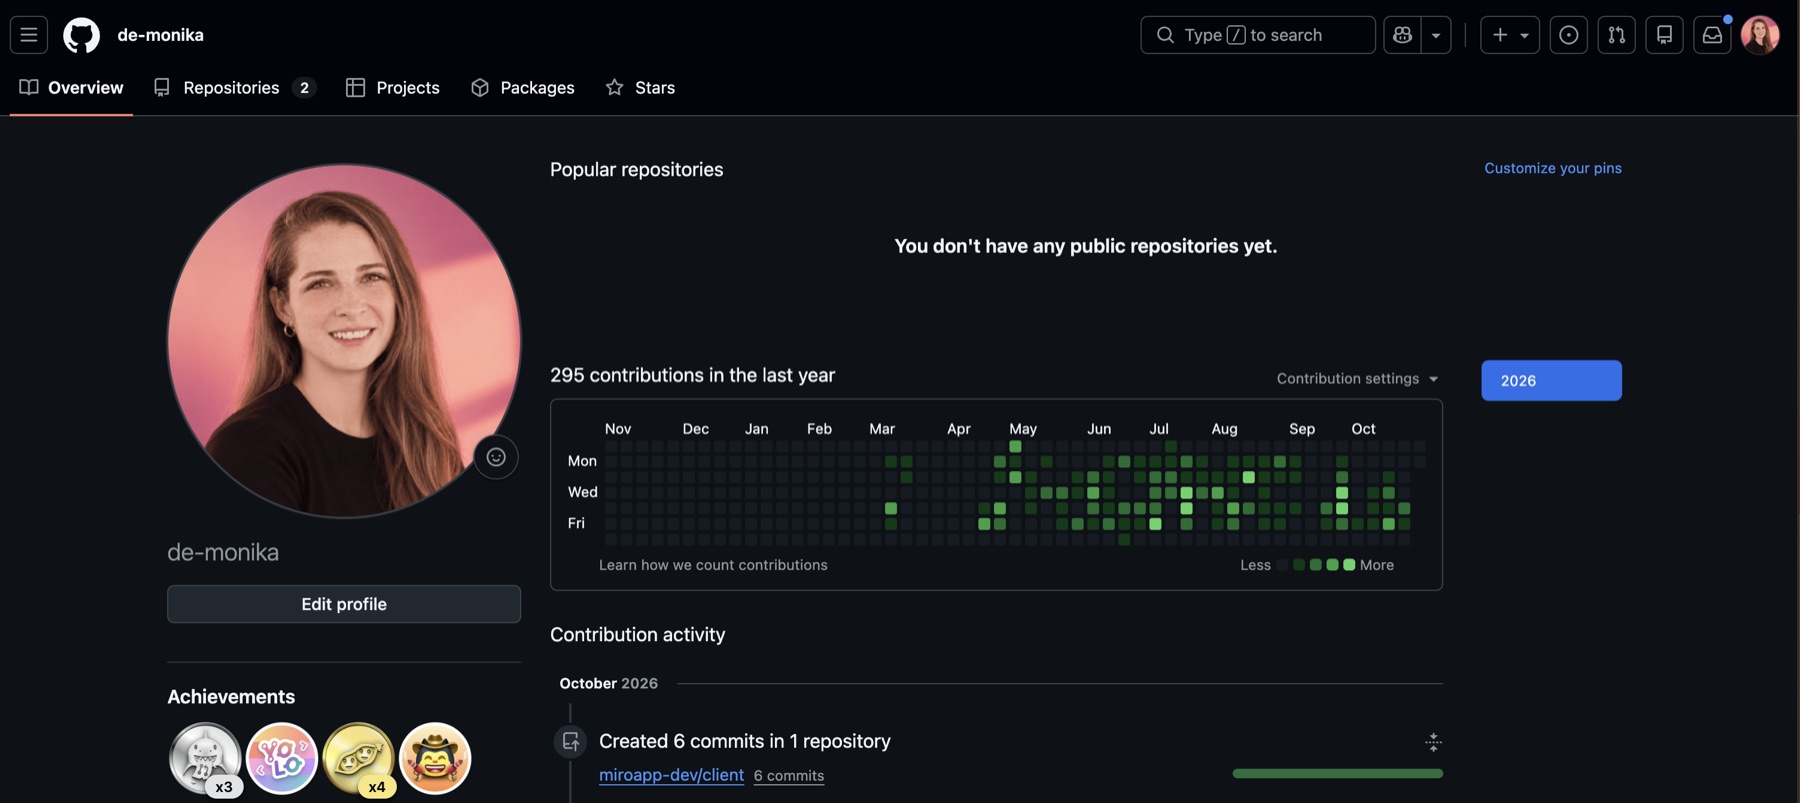Open the notifications inbox icon

[1712, 35]
